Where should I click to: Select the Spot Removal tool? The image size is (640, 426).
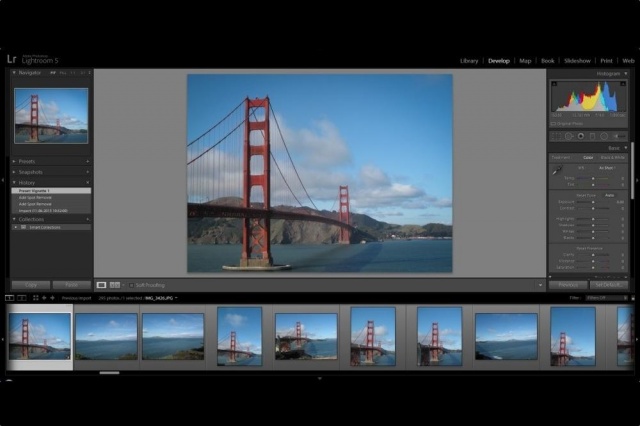(x=569, y=136)
